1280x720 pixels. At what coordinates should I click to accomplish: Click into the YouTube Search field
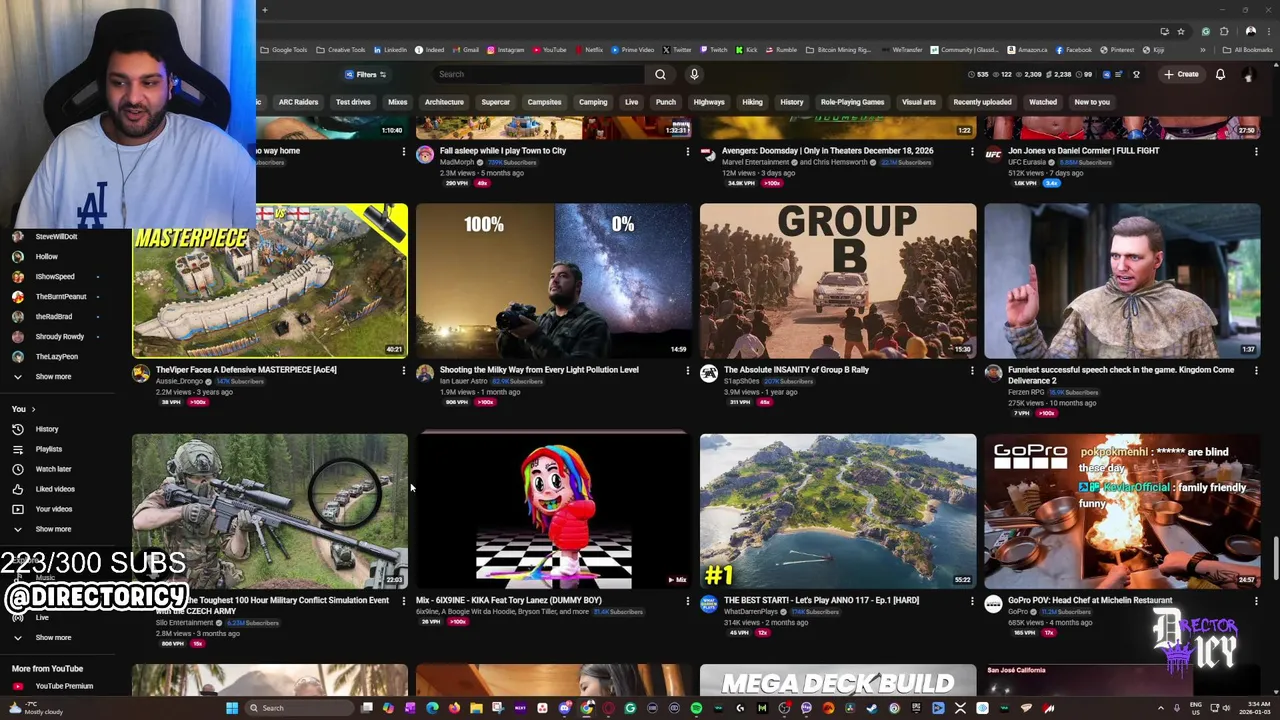coord(540,74)
